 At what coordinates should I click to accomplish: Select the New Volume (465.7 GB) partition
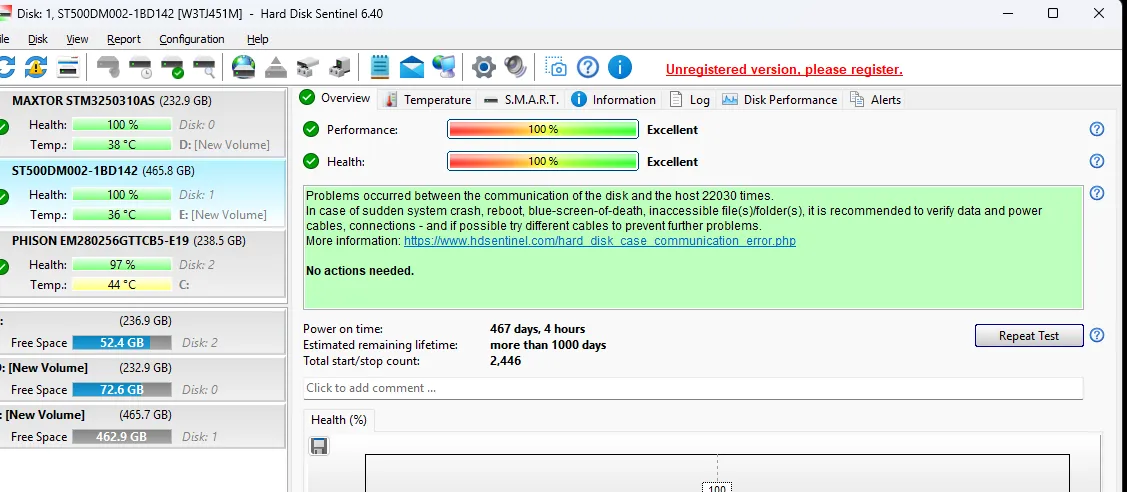[x=142, y=425]
